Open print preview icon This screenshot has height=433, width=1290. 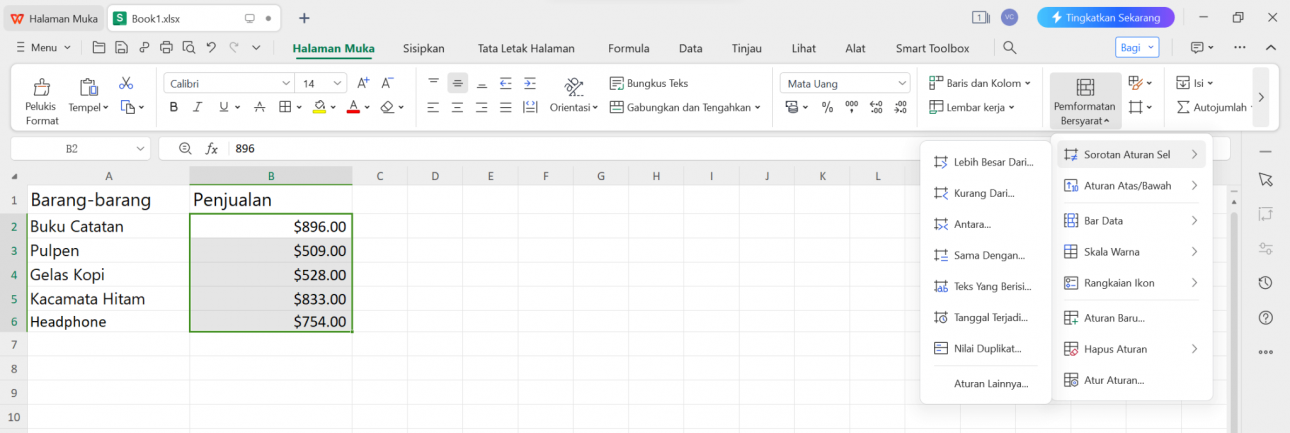click(188, 47)
